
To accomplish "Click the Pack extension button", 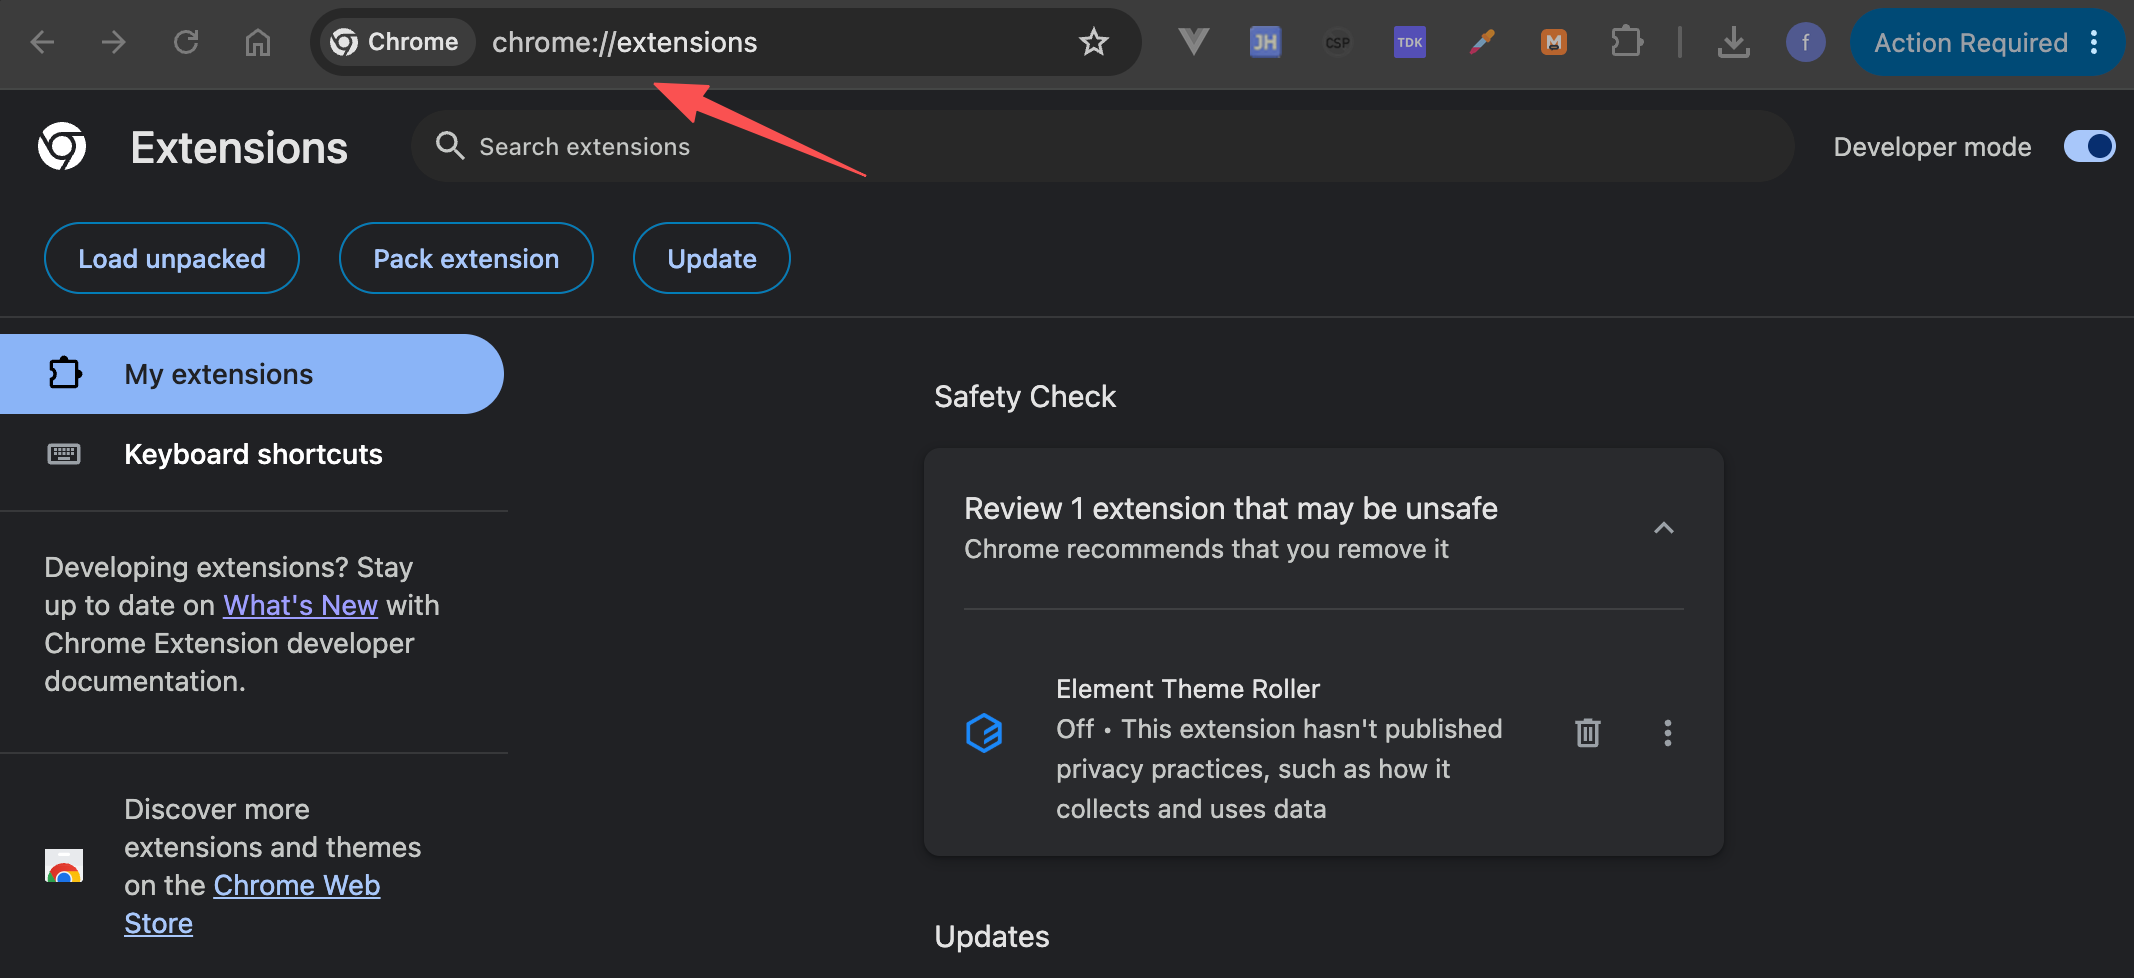I will pos(466,258).
